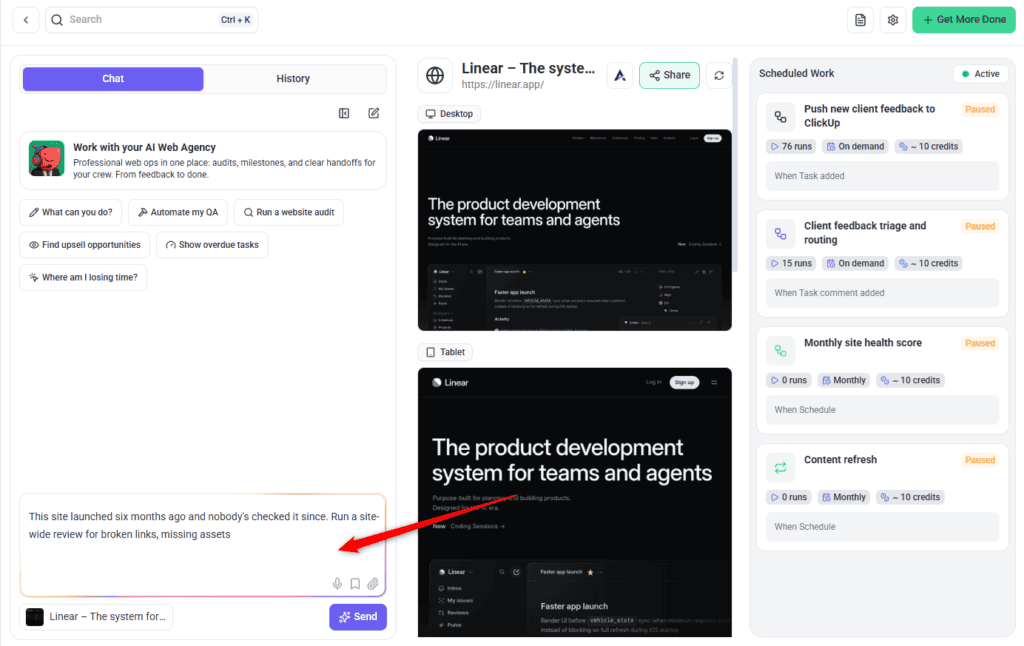The image size is (1024, 646).
Task: Click When Schedule under Content refresh
Action: [x=882, y=526]
